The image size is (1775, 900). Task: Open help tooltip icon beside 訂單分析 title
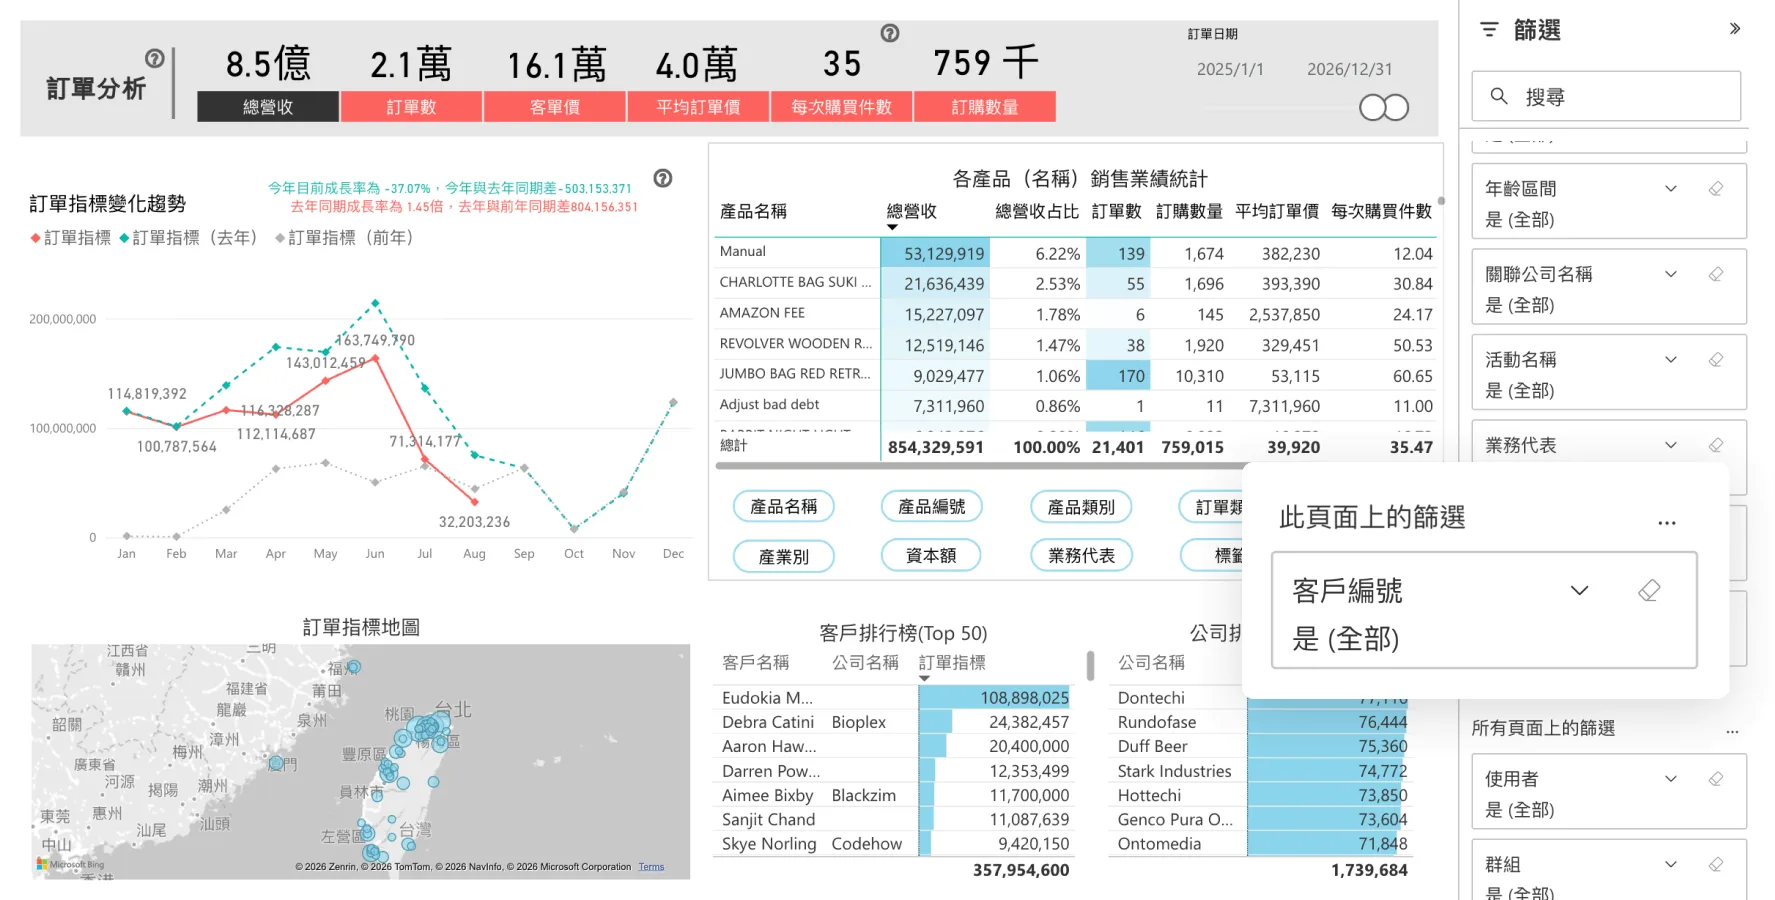155,58
